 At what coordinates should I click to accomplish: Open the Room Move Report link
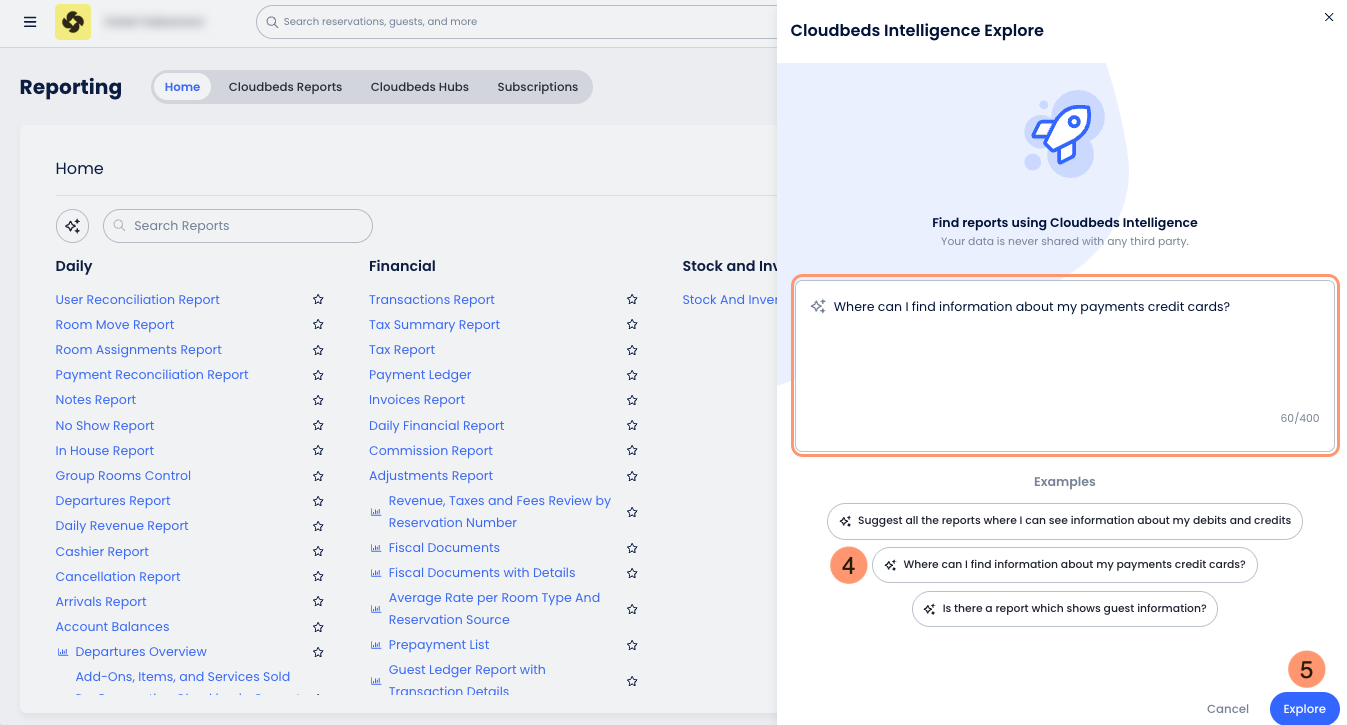click(115, 324)
